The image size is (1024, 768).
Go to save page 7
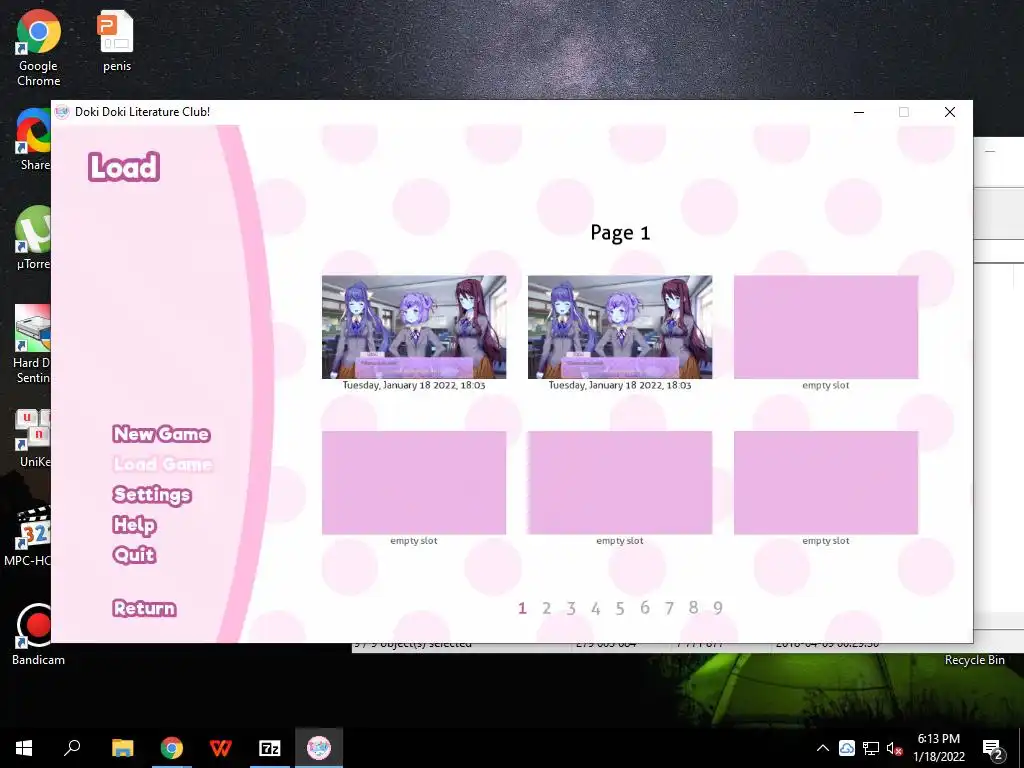669,608
